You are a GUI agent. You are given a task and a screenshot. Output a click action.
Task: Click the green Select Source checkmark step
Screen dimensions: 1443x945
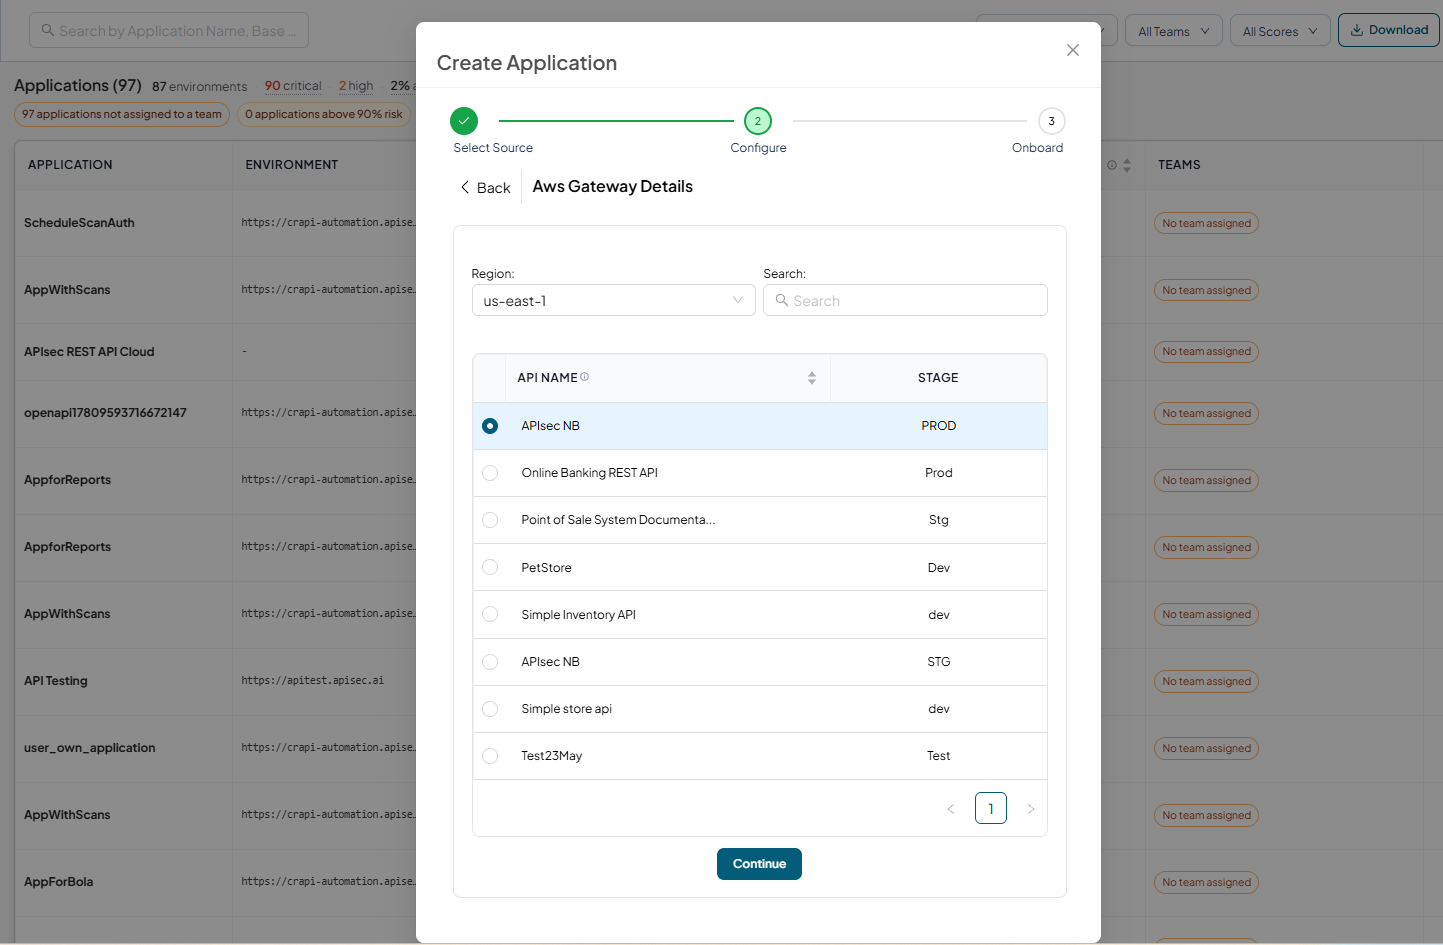coord(464,121)
